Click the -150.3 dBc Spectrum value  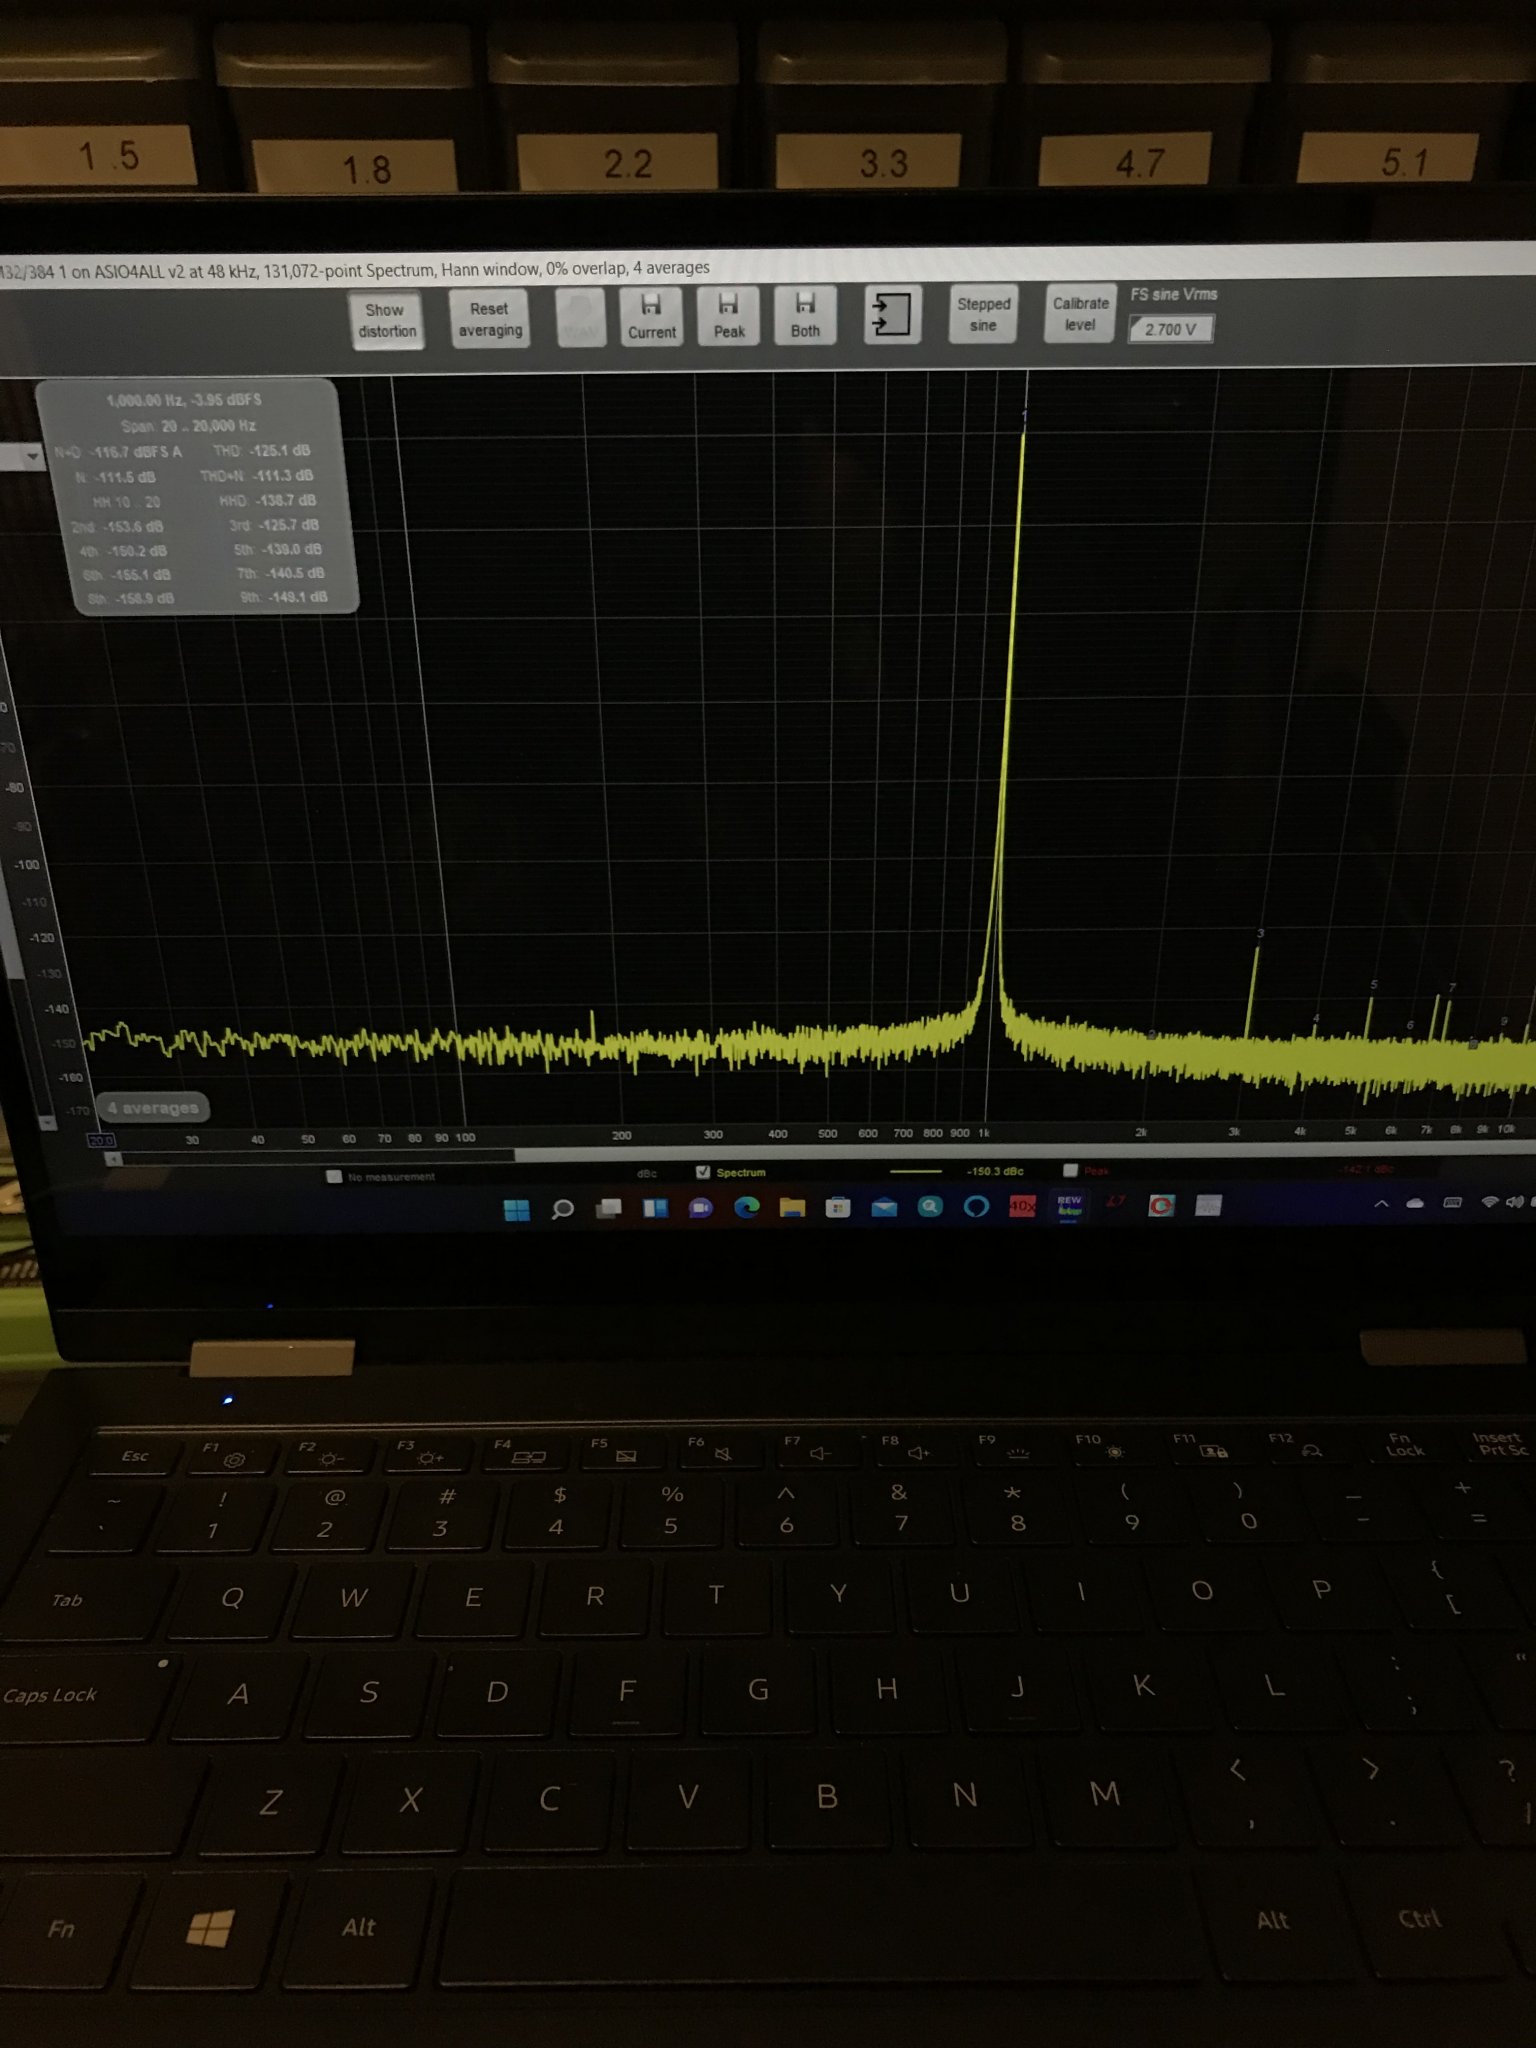[x=995, y=1171]
